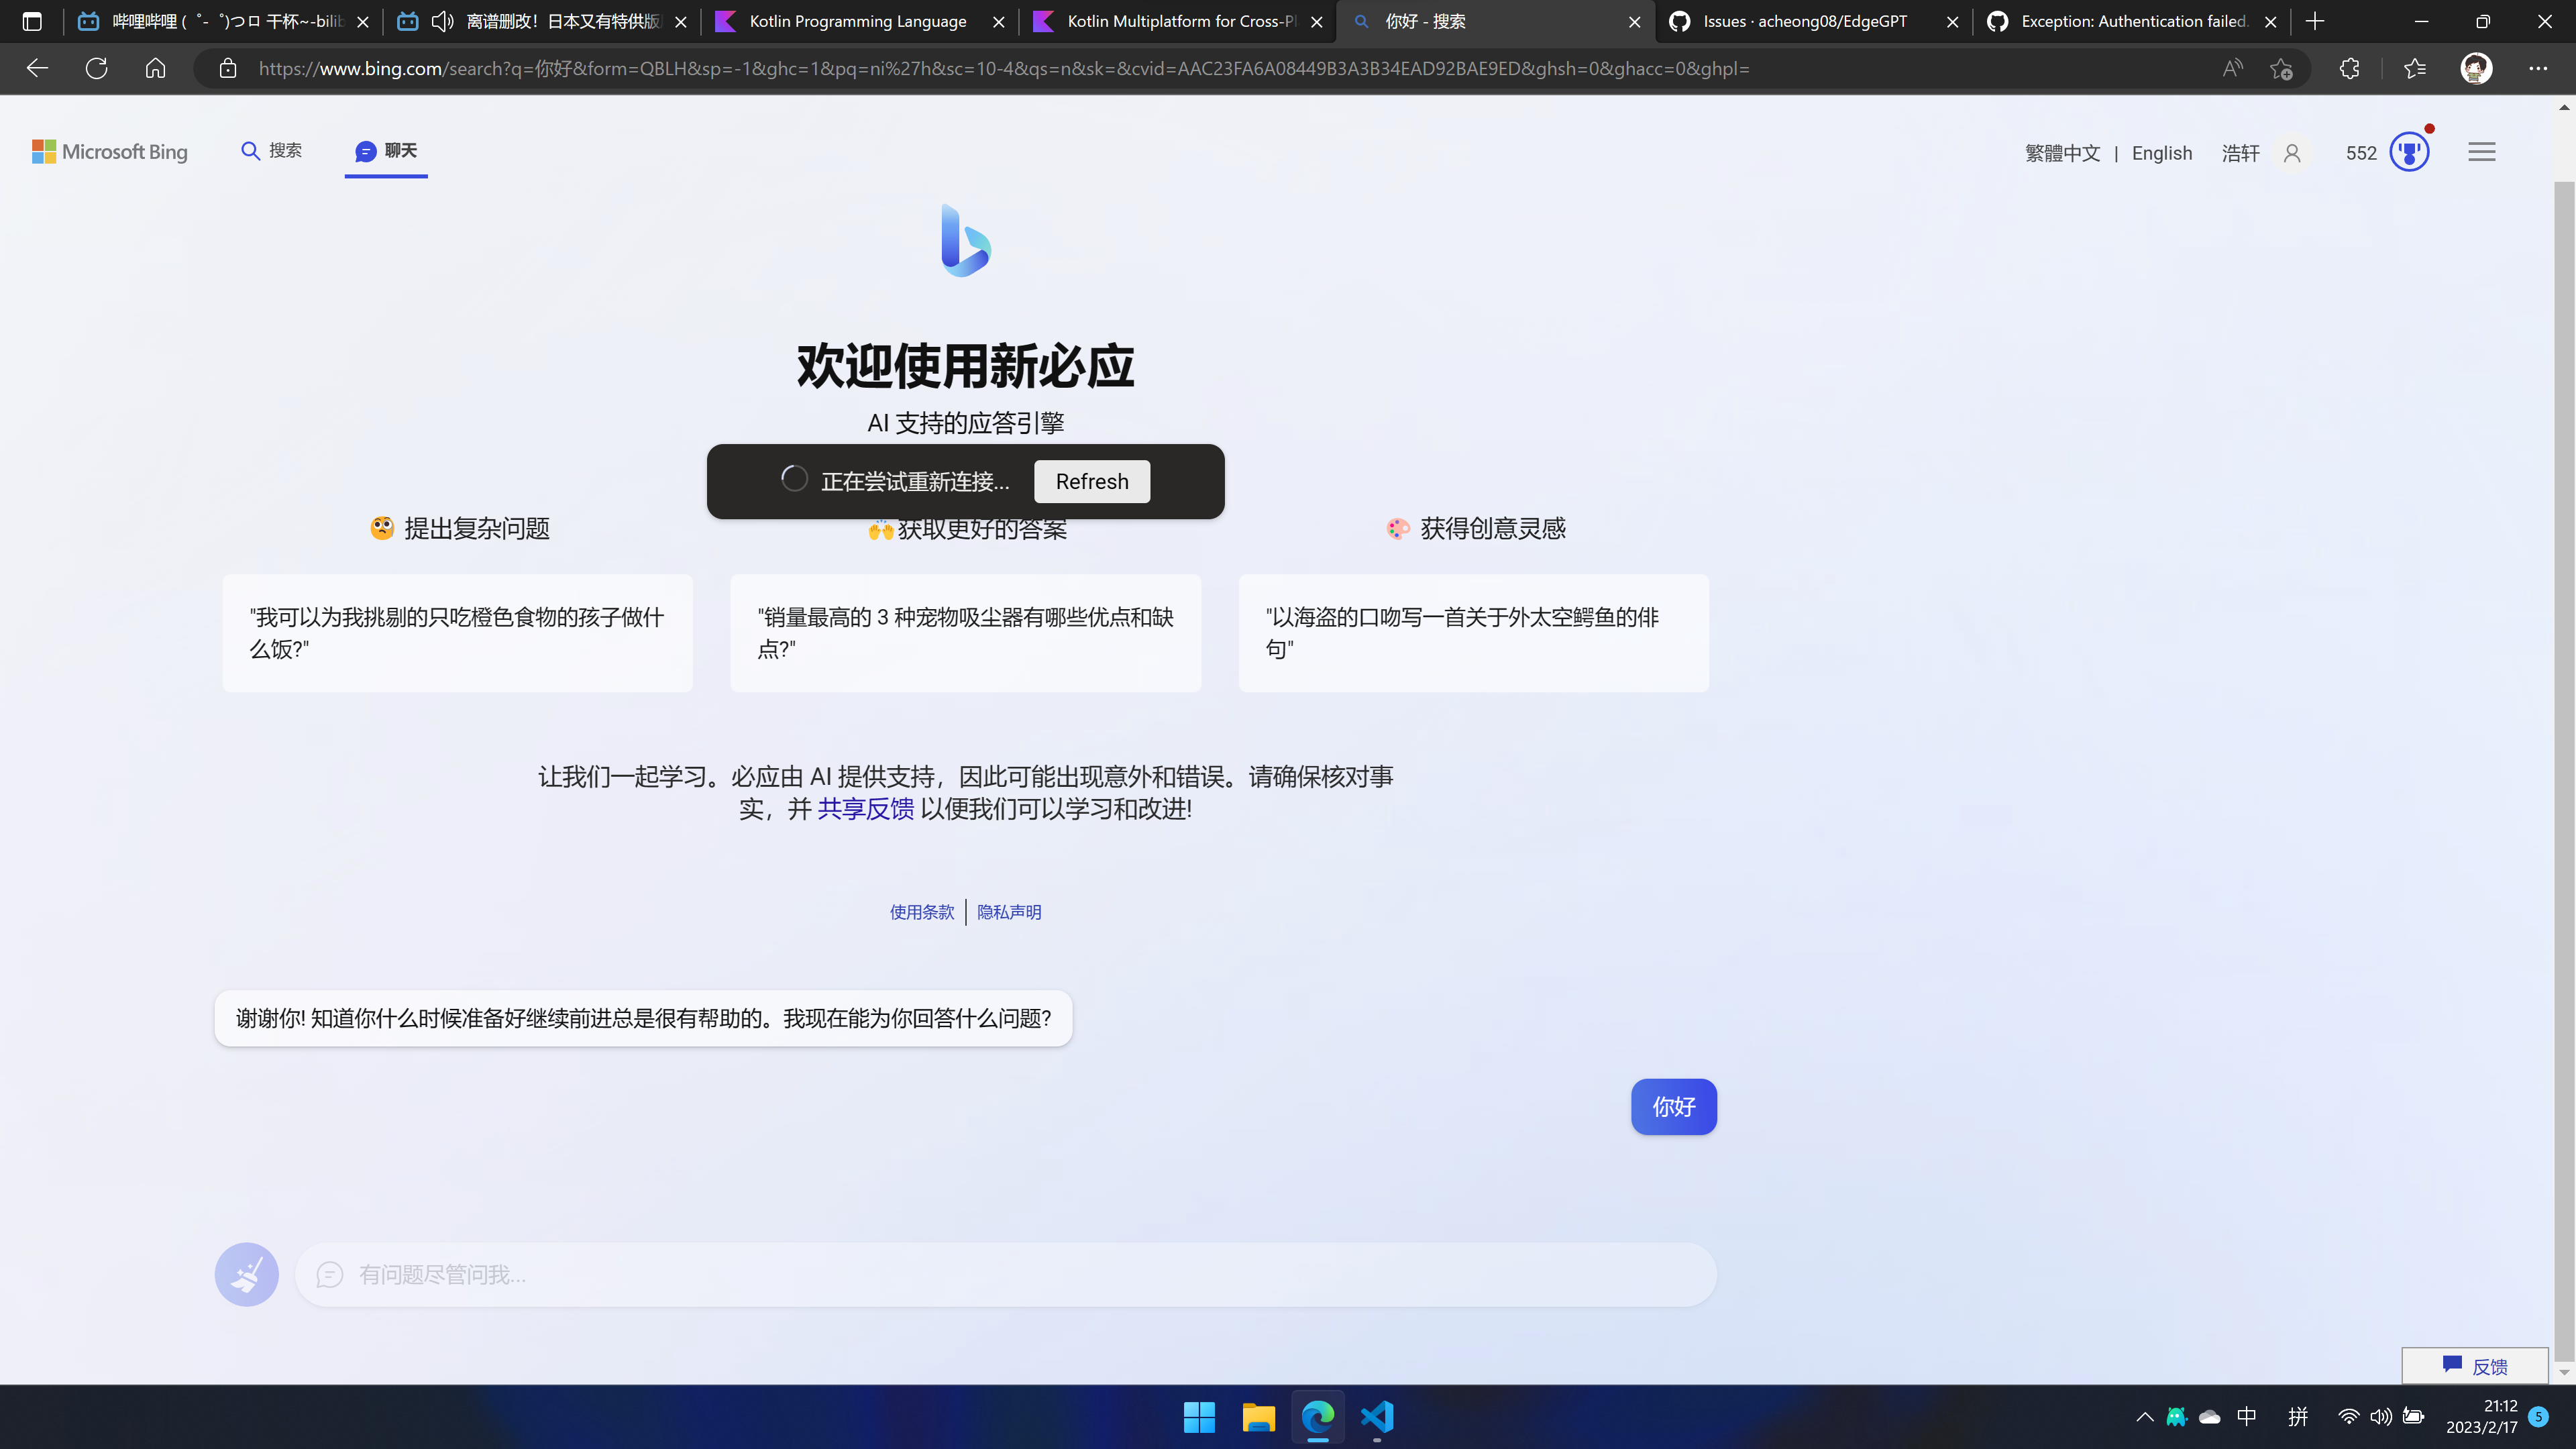Launch File Explorer from taskbar
Viewport: 2576px width, 1449px height.
[1258, 1417]
